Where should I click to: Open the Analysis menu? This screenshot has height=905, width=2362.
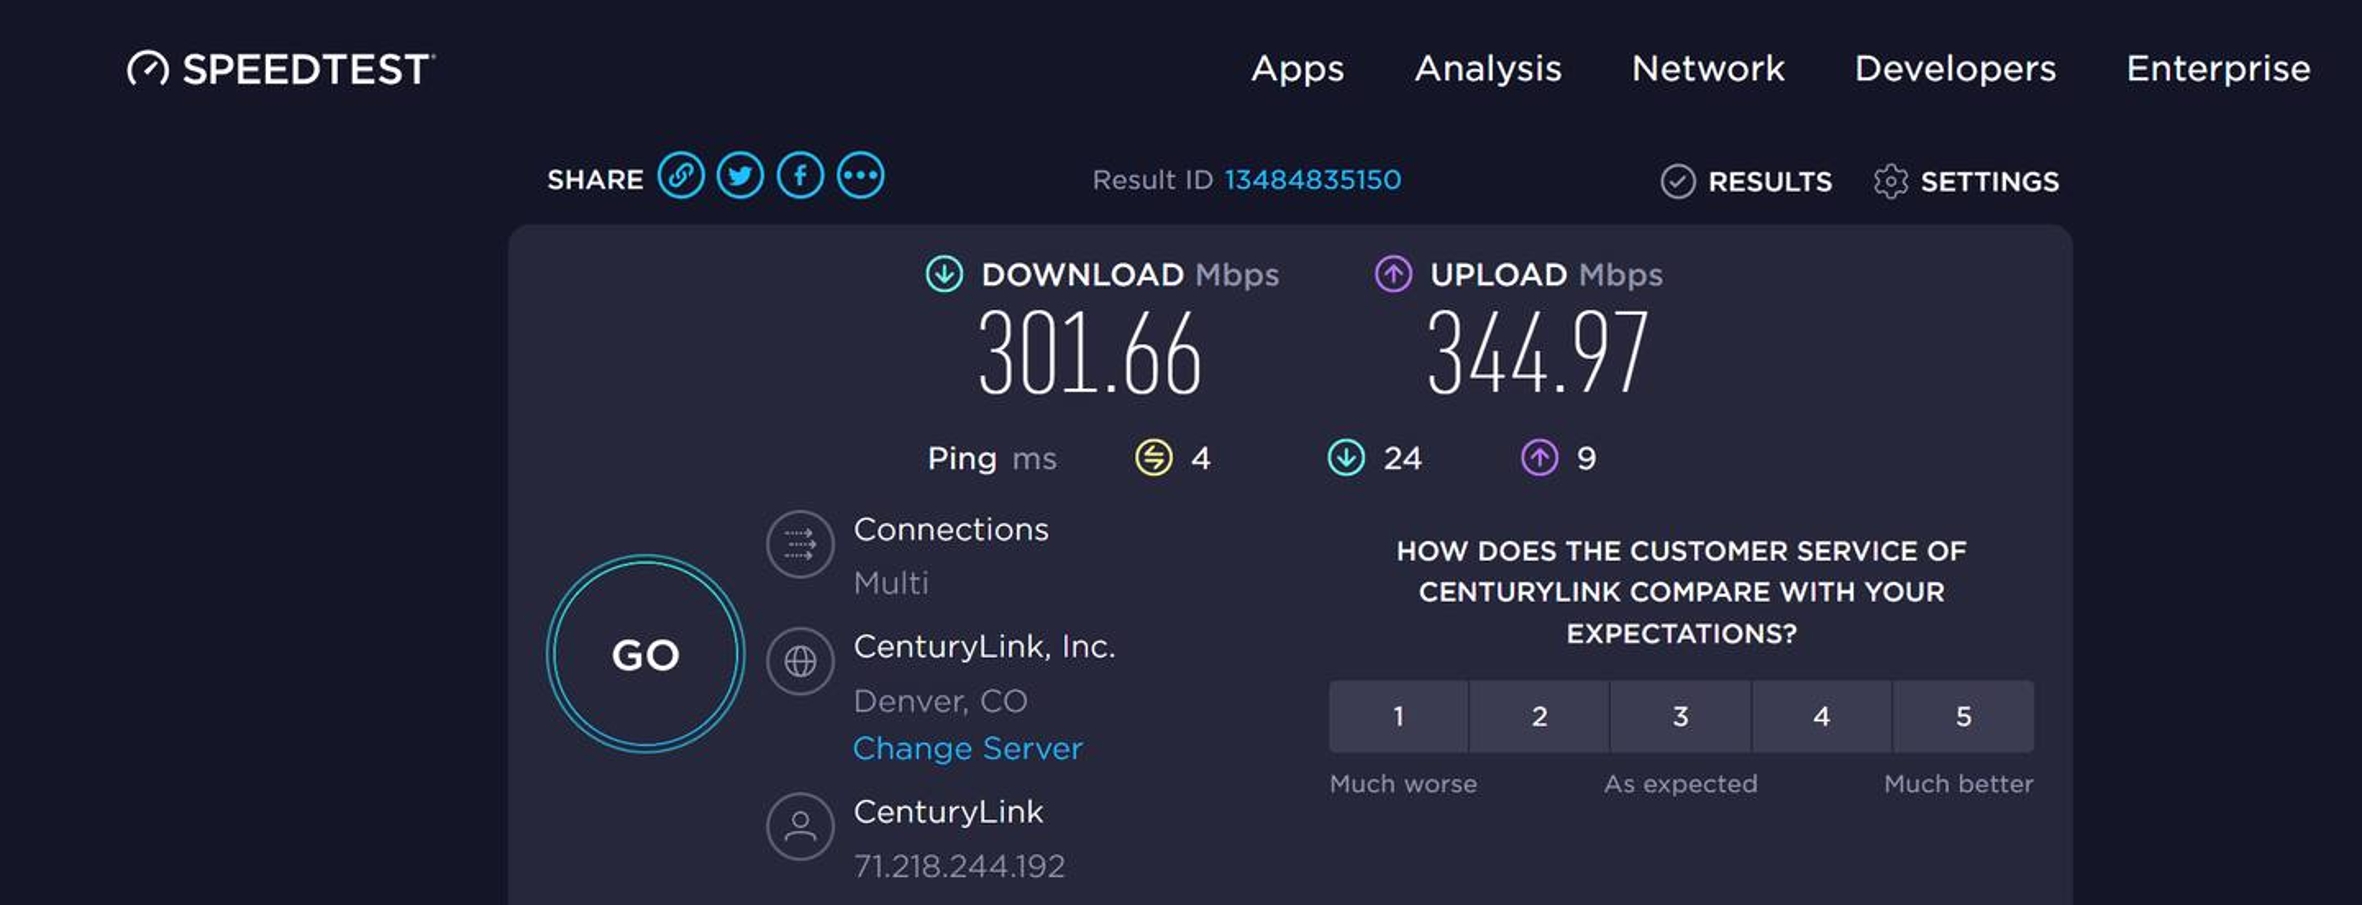click(1488, 69)
